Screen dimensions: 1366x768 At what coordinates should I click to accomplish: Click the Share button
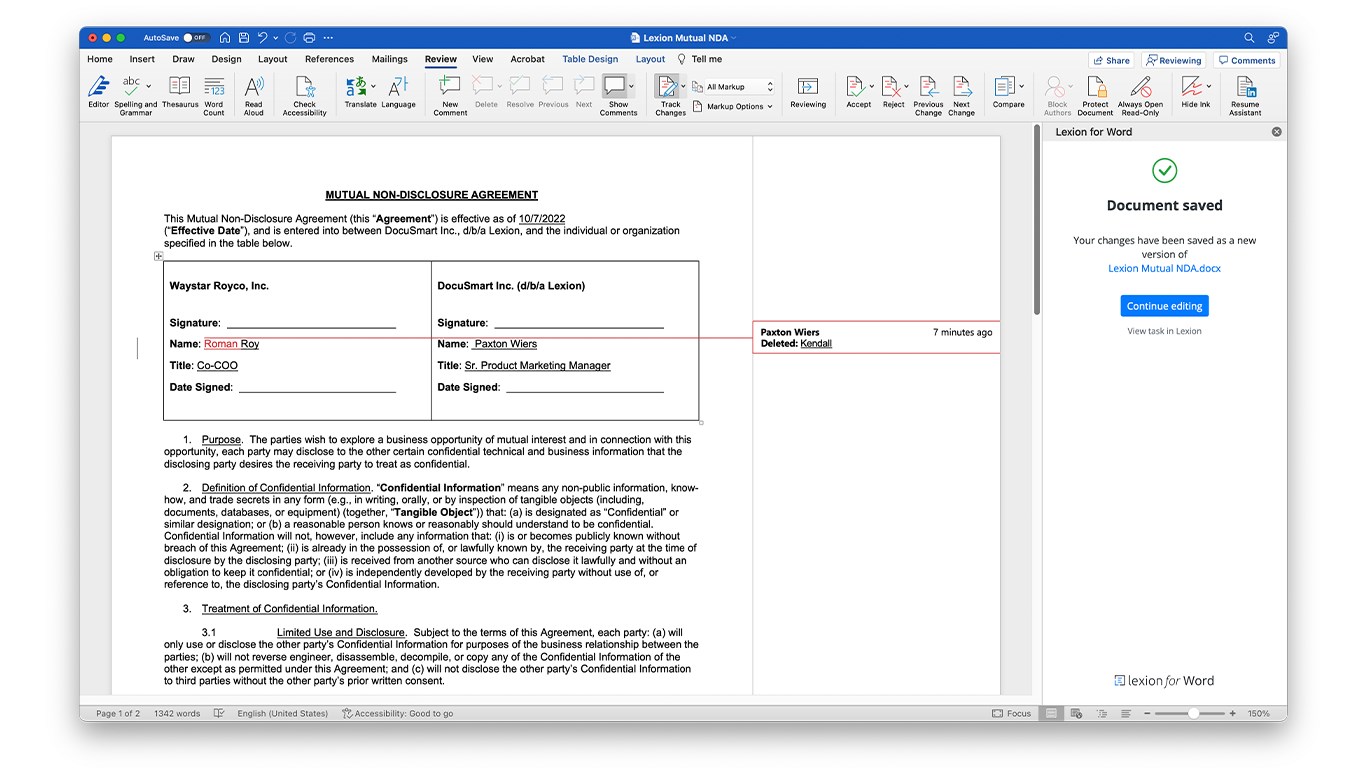1111,60
